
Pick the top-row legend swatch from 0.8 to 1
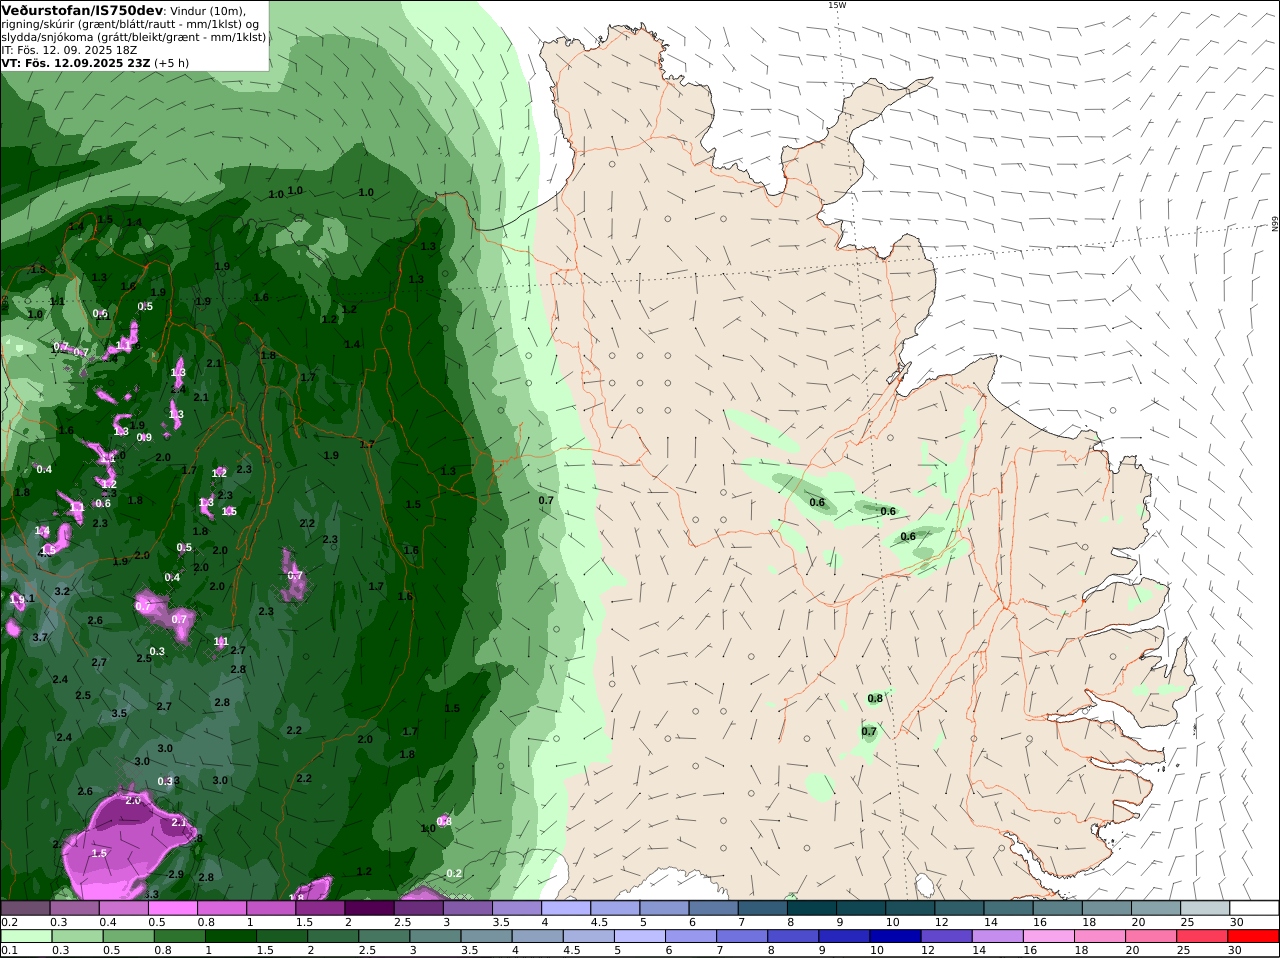221,908
